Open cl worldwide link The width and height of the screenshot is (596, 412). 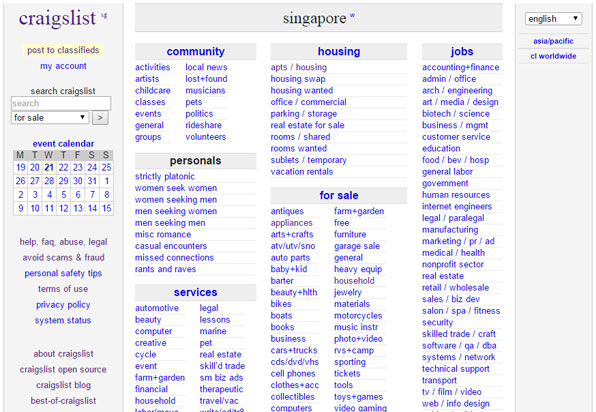pos(553,56)
